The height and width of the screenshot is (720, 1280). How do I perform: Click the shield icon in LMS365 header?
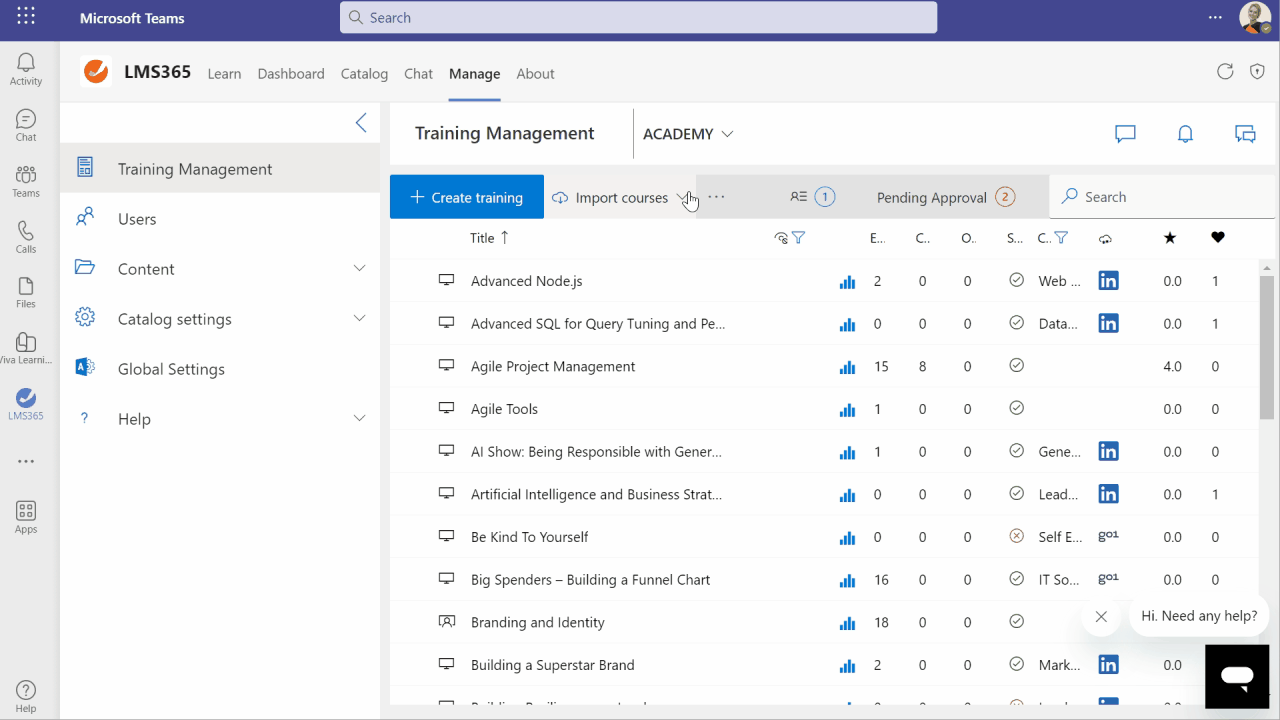(1258, 71)
